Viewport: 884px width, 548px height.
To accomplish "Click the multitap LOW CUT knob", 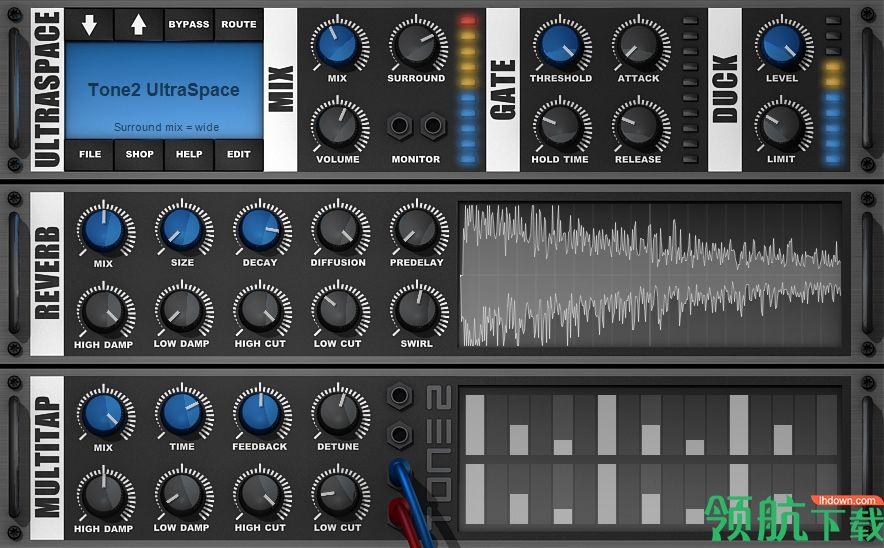I will (338, 493).
